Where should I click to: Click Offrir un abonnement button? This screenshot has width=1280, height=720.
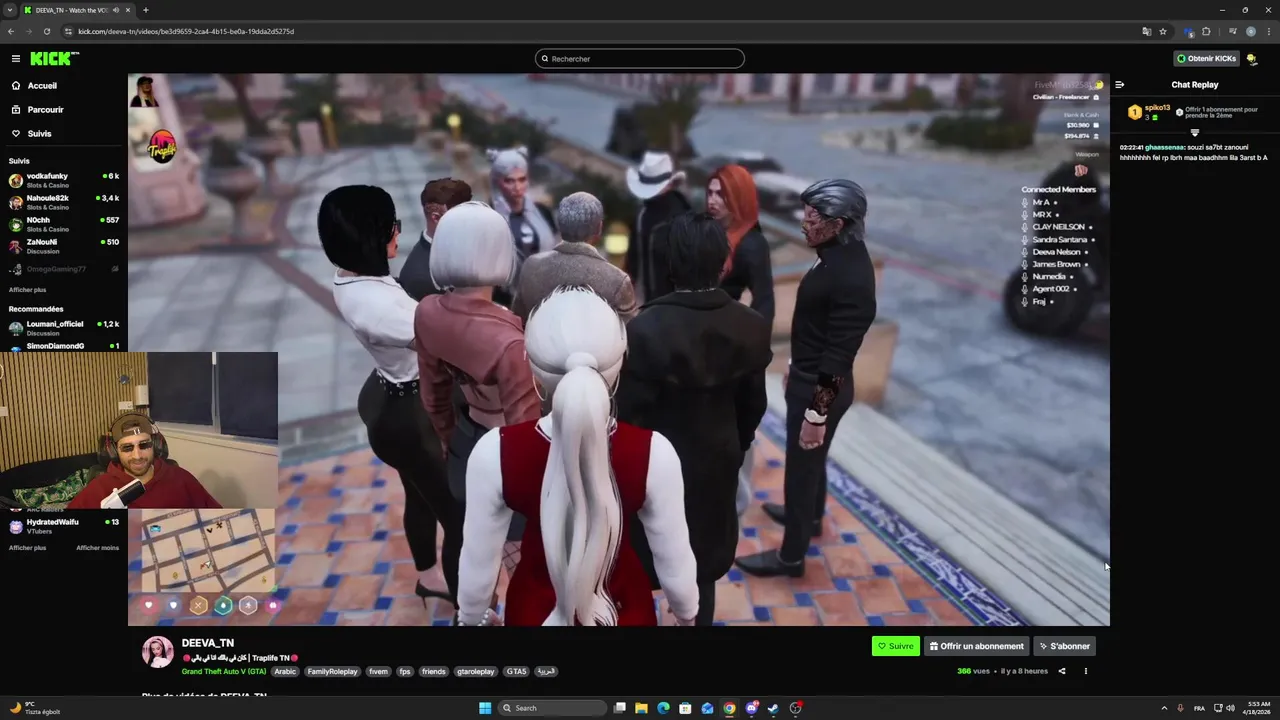pyautogui.click(x=977, y=646)
